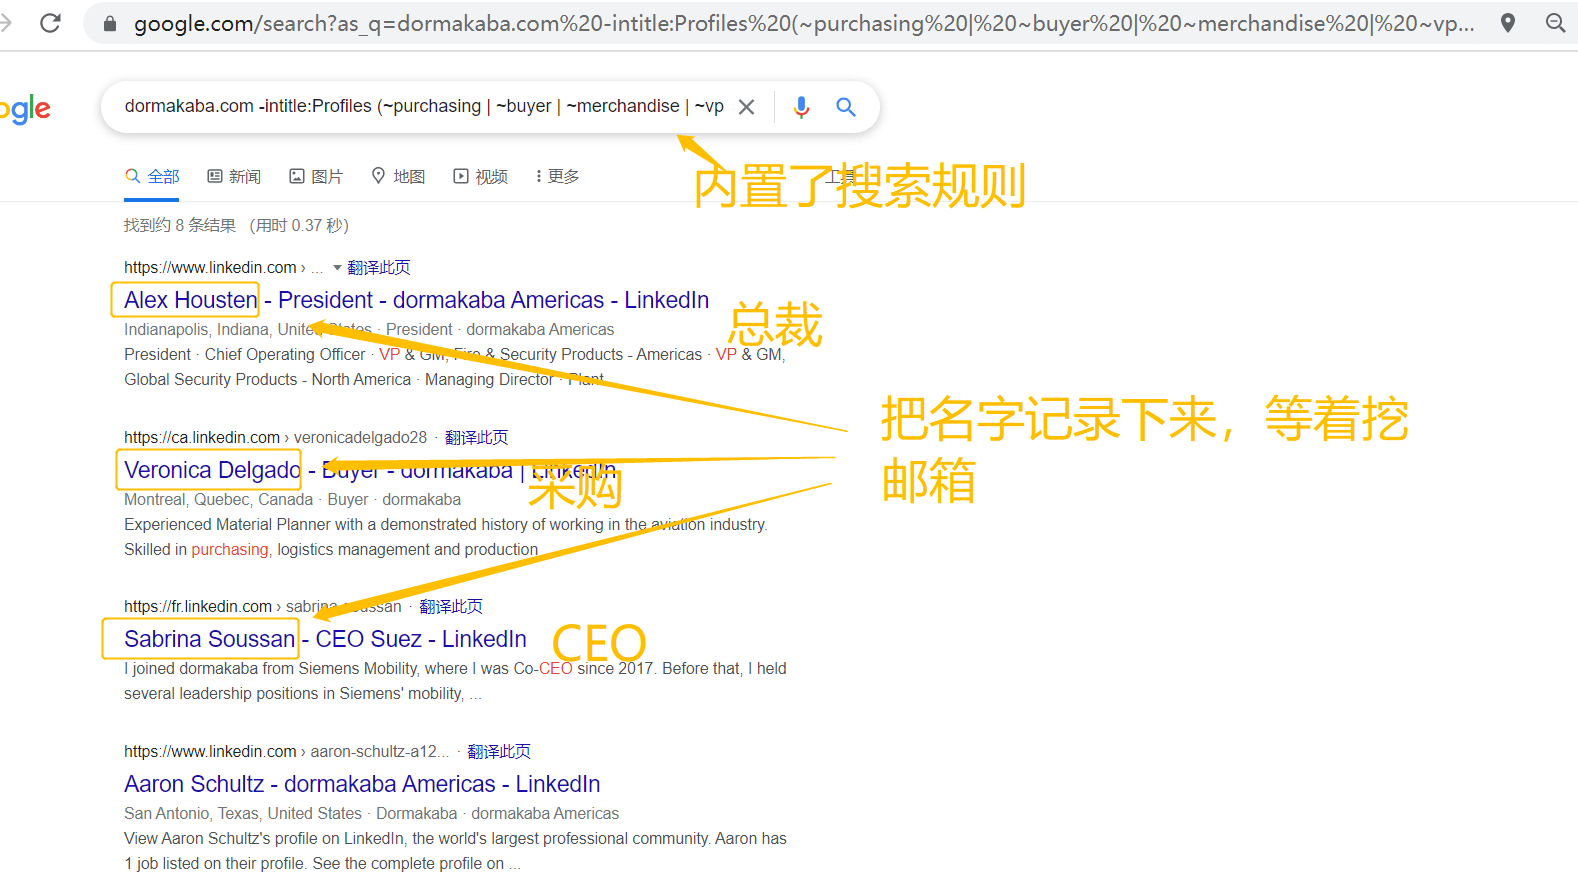Click the browser URL address bar
Viewport: 1578px width, 893px height.
point(804,23)
